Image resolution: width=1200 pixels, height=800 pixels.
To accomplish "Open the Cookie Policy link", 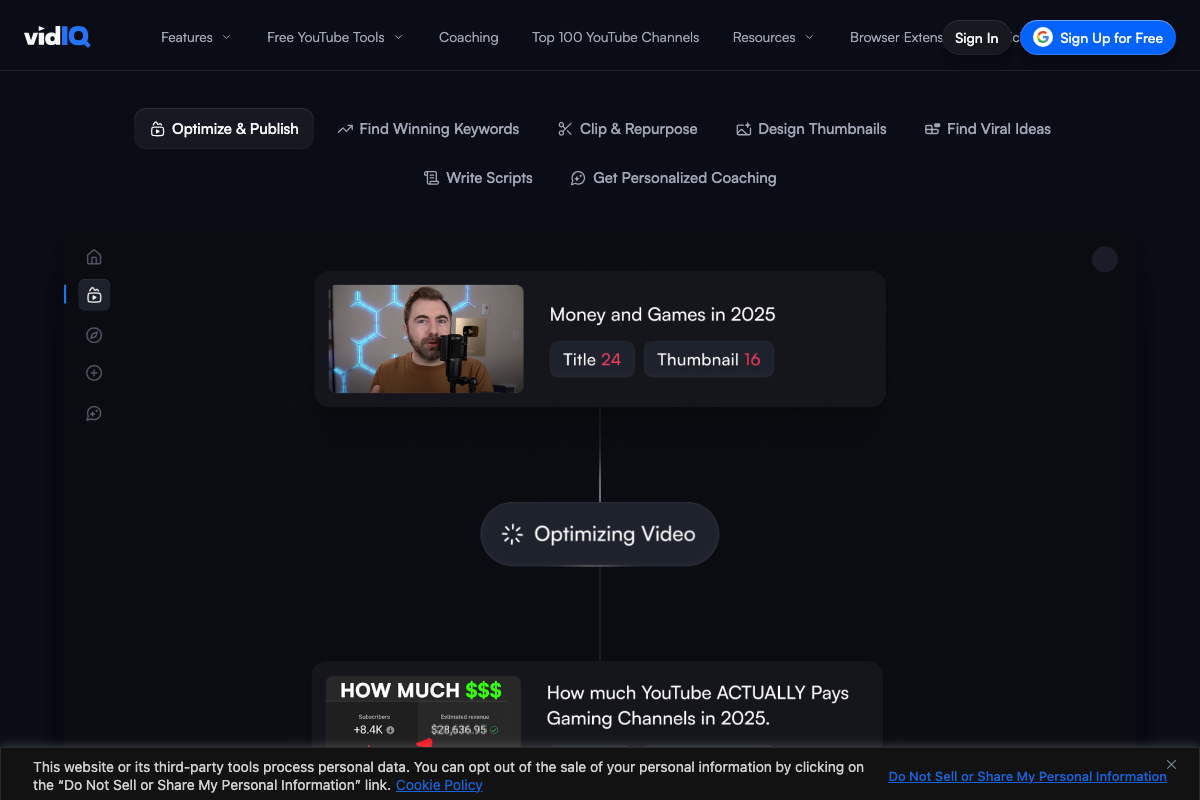I will [439, 785].
